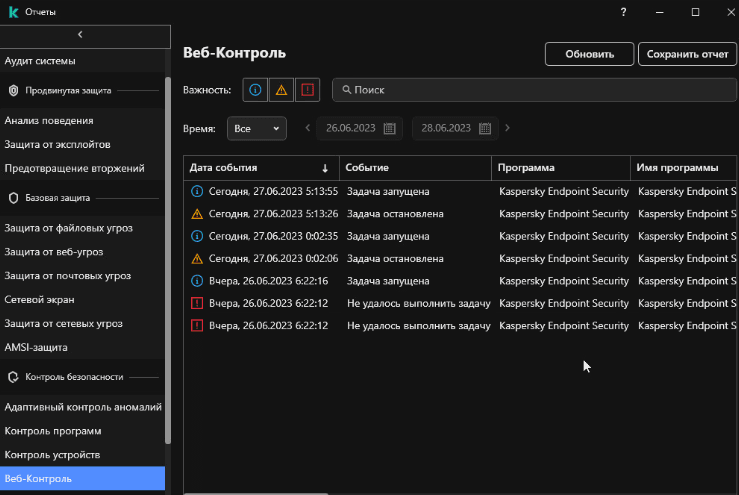Toggle the blue info importance filter
Screen dimensions: 739x495
(x=256, y=90)
